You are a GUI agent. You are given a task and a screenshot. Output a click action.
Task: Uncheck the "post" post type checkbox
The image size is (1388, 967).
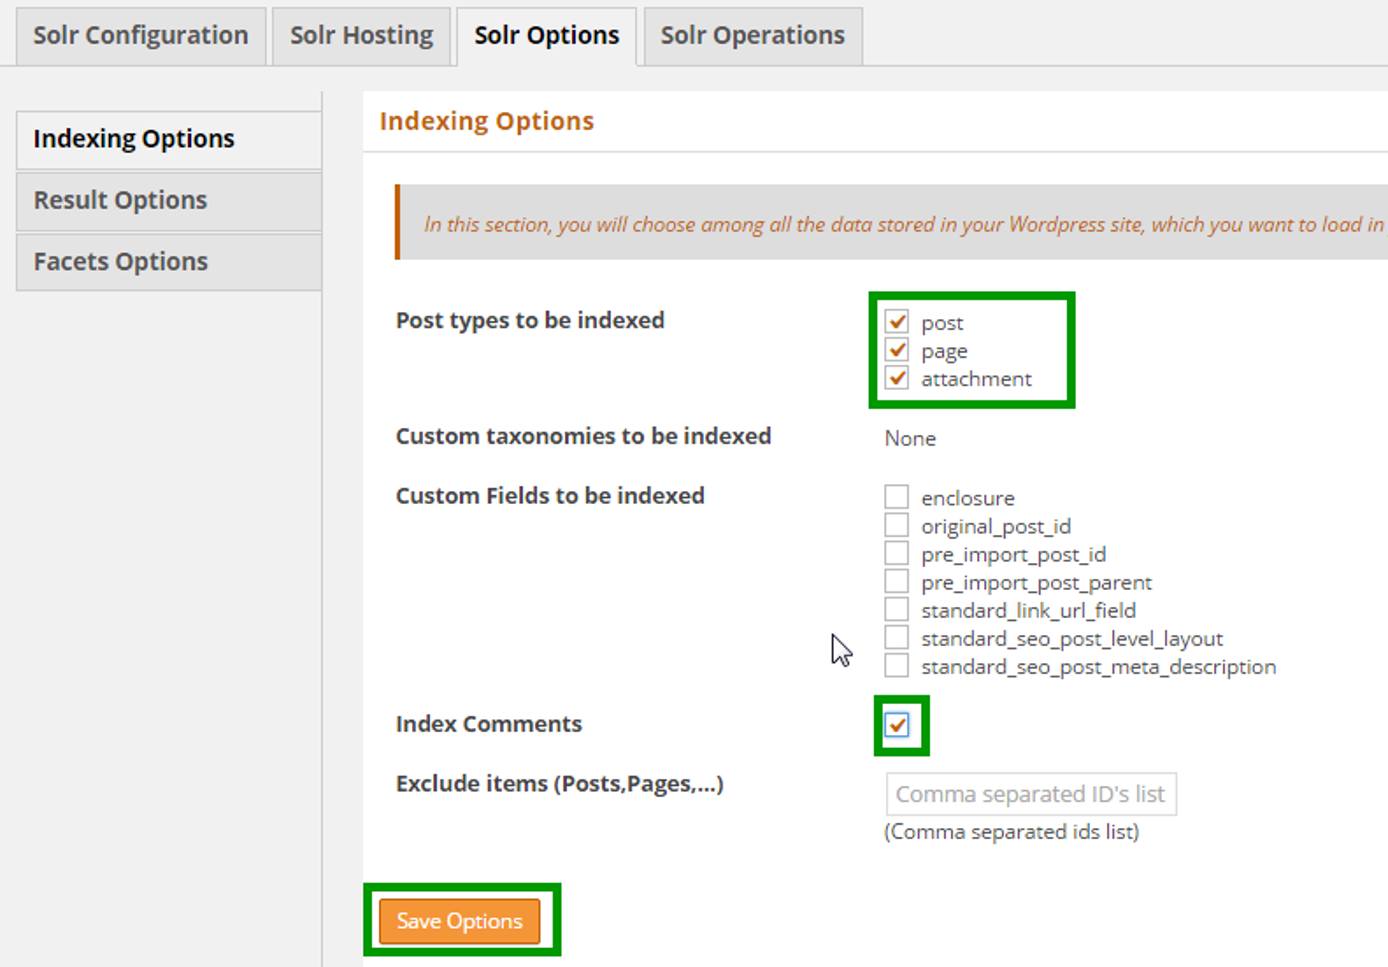[897, 322]
